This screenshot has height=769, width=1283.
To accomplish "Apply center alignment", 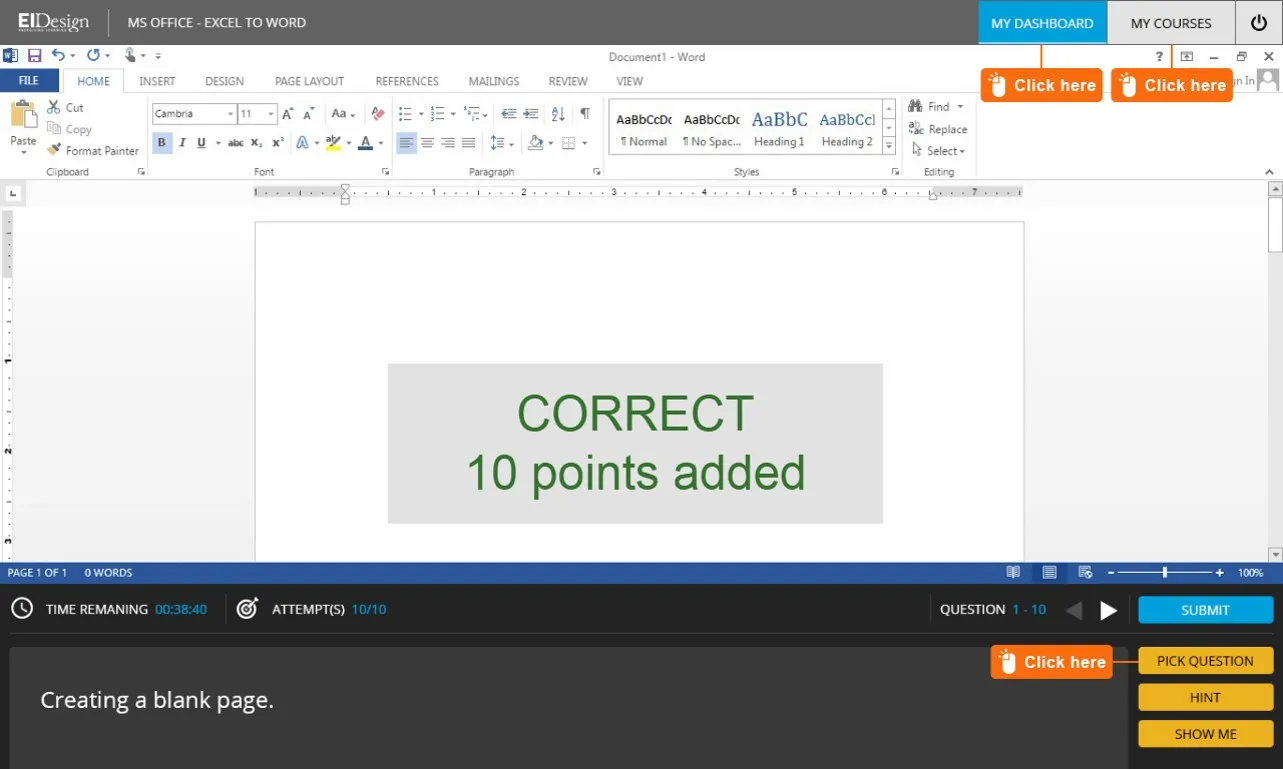I will click(427, 143).
